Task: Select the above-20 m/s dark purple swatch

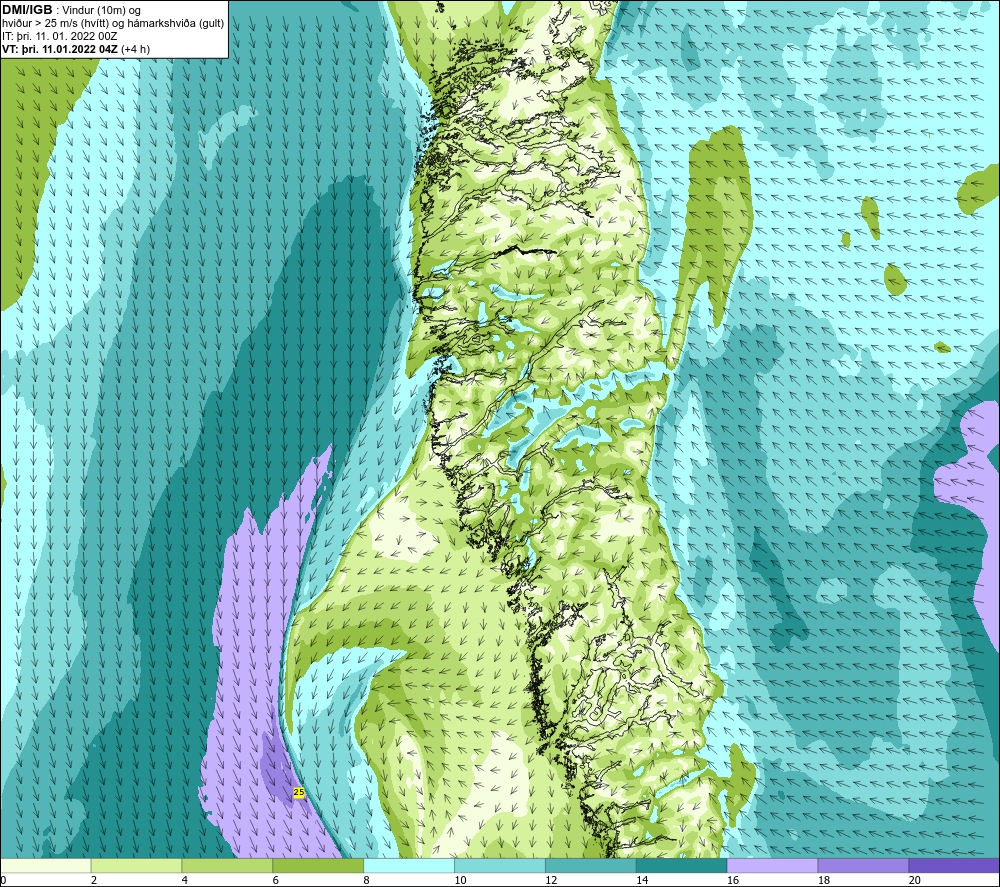Action: click(954, 866)
